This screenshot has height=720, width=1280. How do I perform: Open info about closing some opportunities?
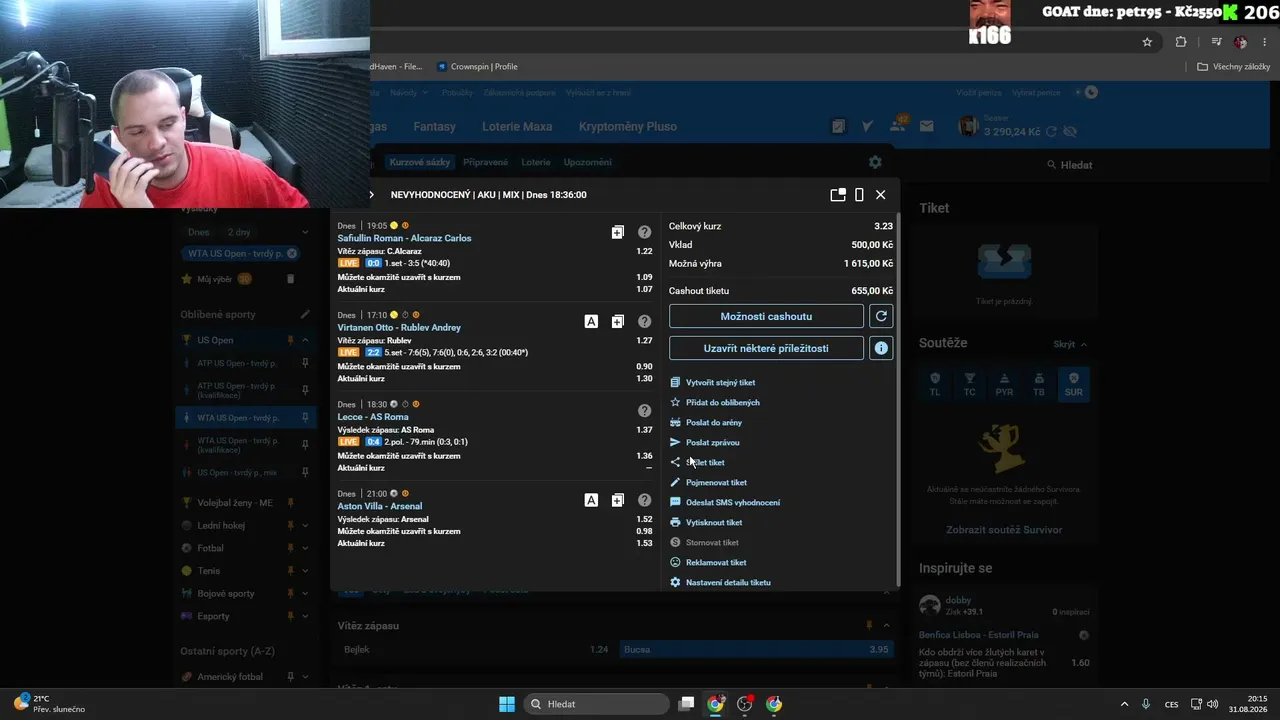click(x=881, y=348)
